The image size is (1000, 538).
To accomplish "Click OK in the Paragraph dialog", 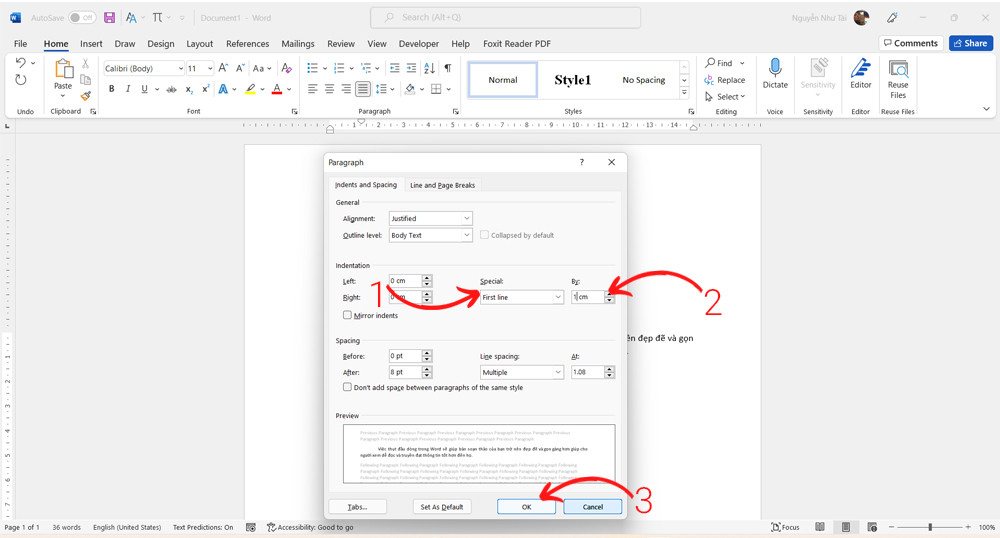I will pos(526,507).
